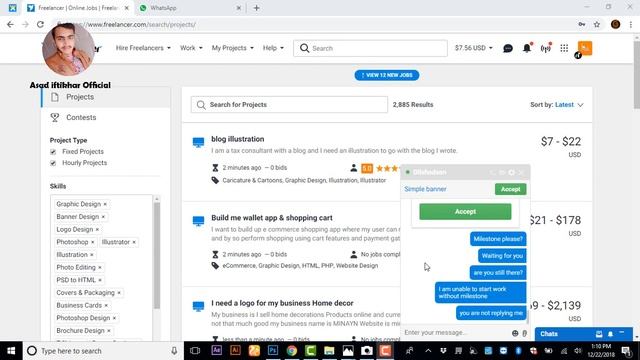Expand the Help dropdown menu

pyautogui.click(x=273, y=48)
